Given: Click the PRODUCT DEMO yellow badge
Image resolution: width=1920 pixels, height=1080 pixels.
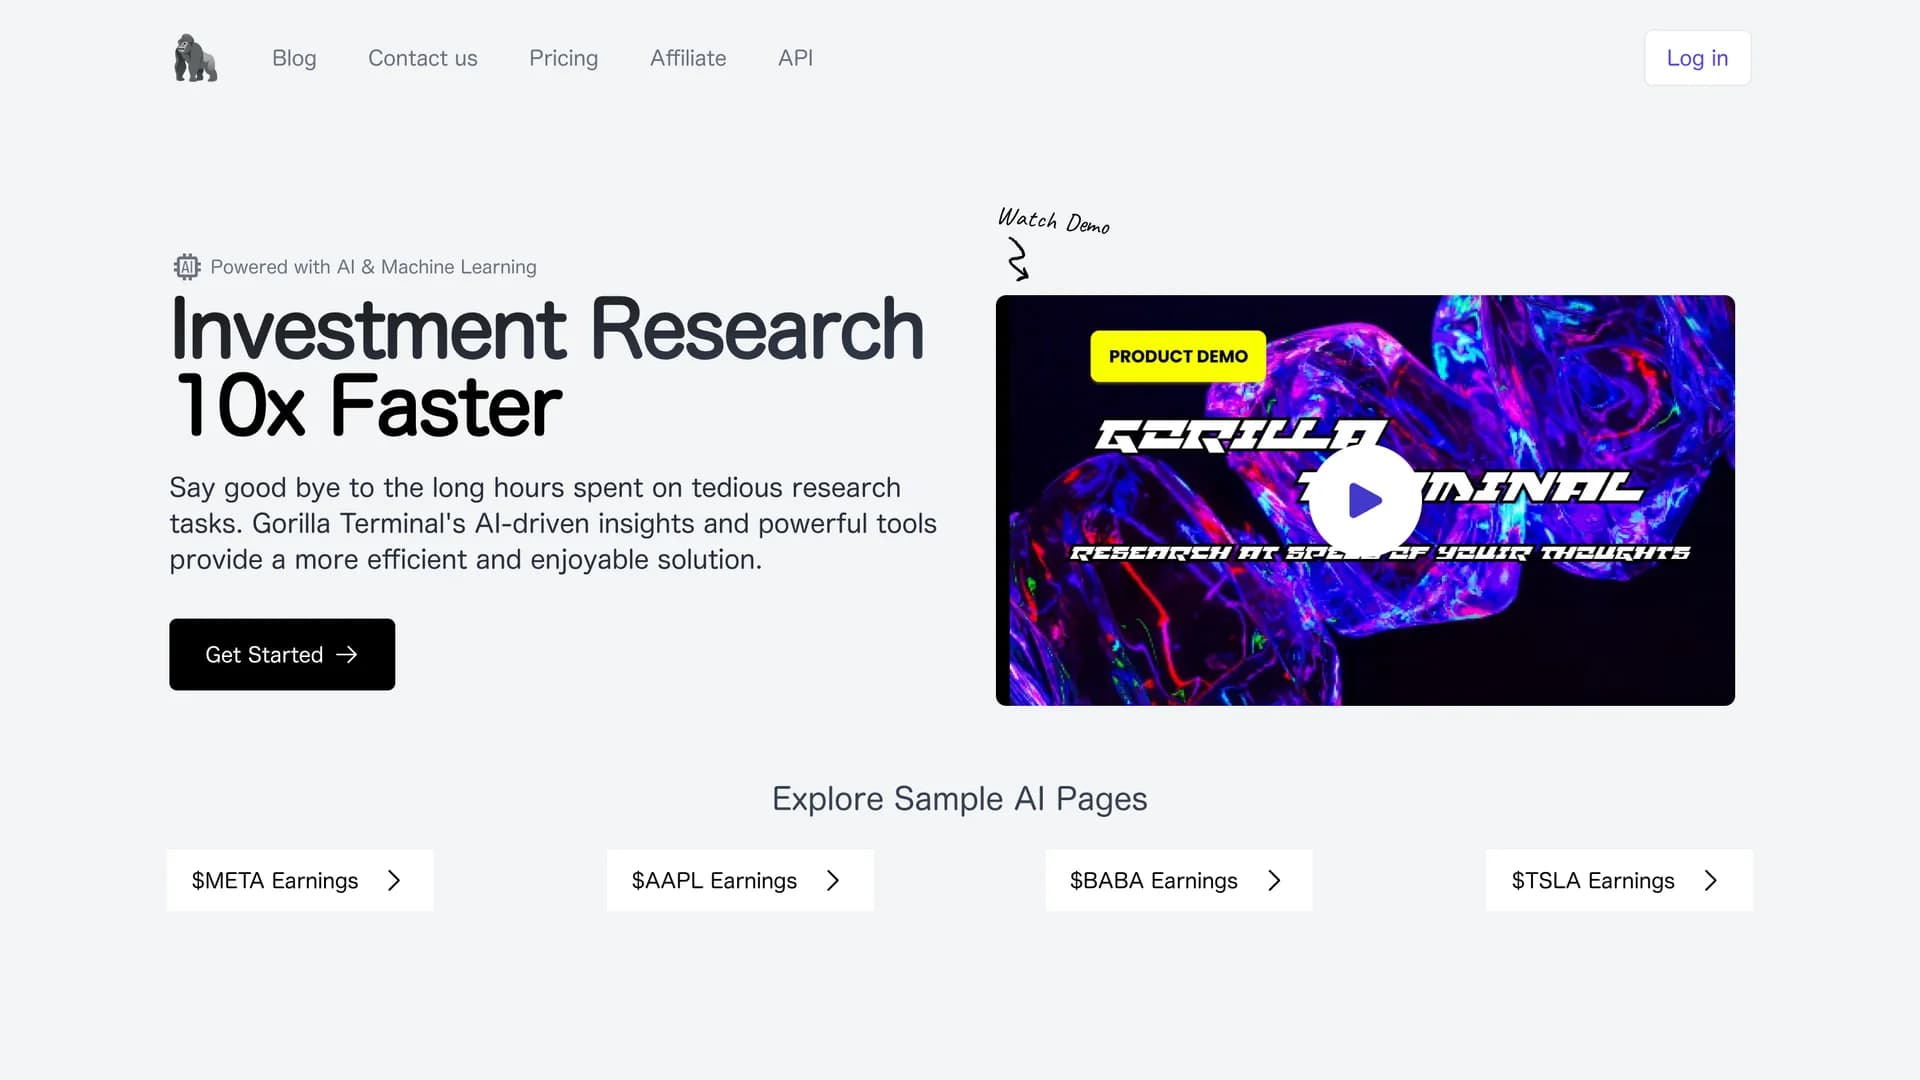Looking at the screenshot, I should pyautogui.click(x=1178, y=356).
